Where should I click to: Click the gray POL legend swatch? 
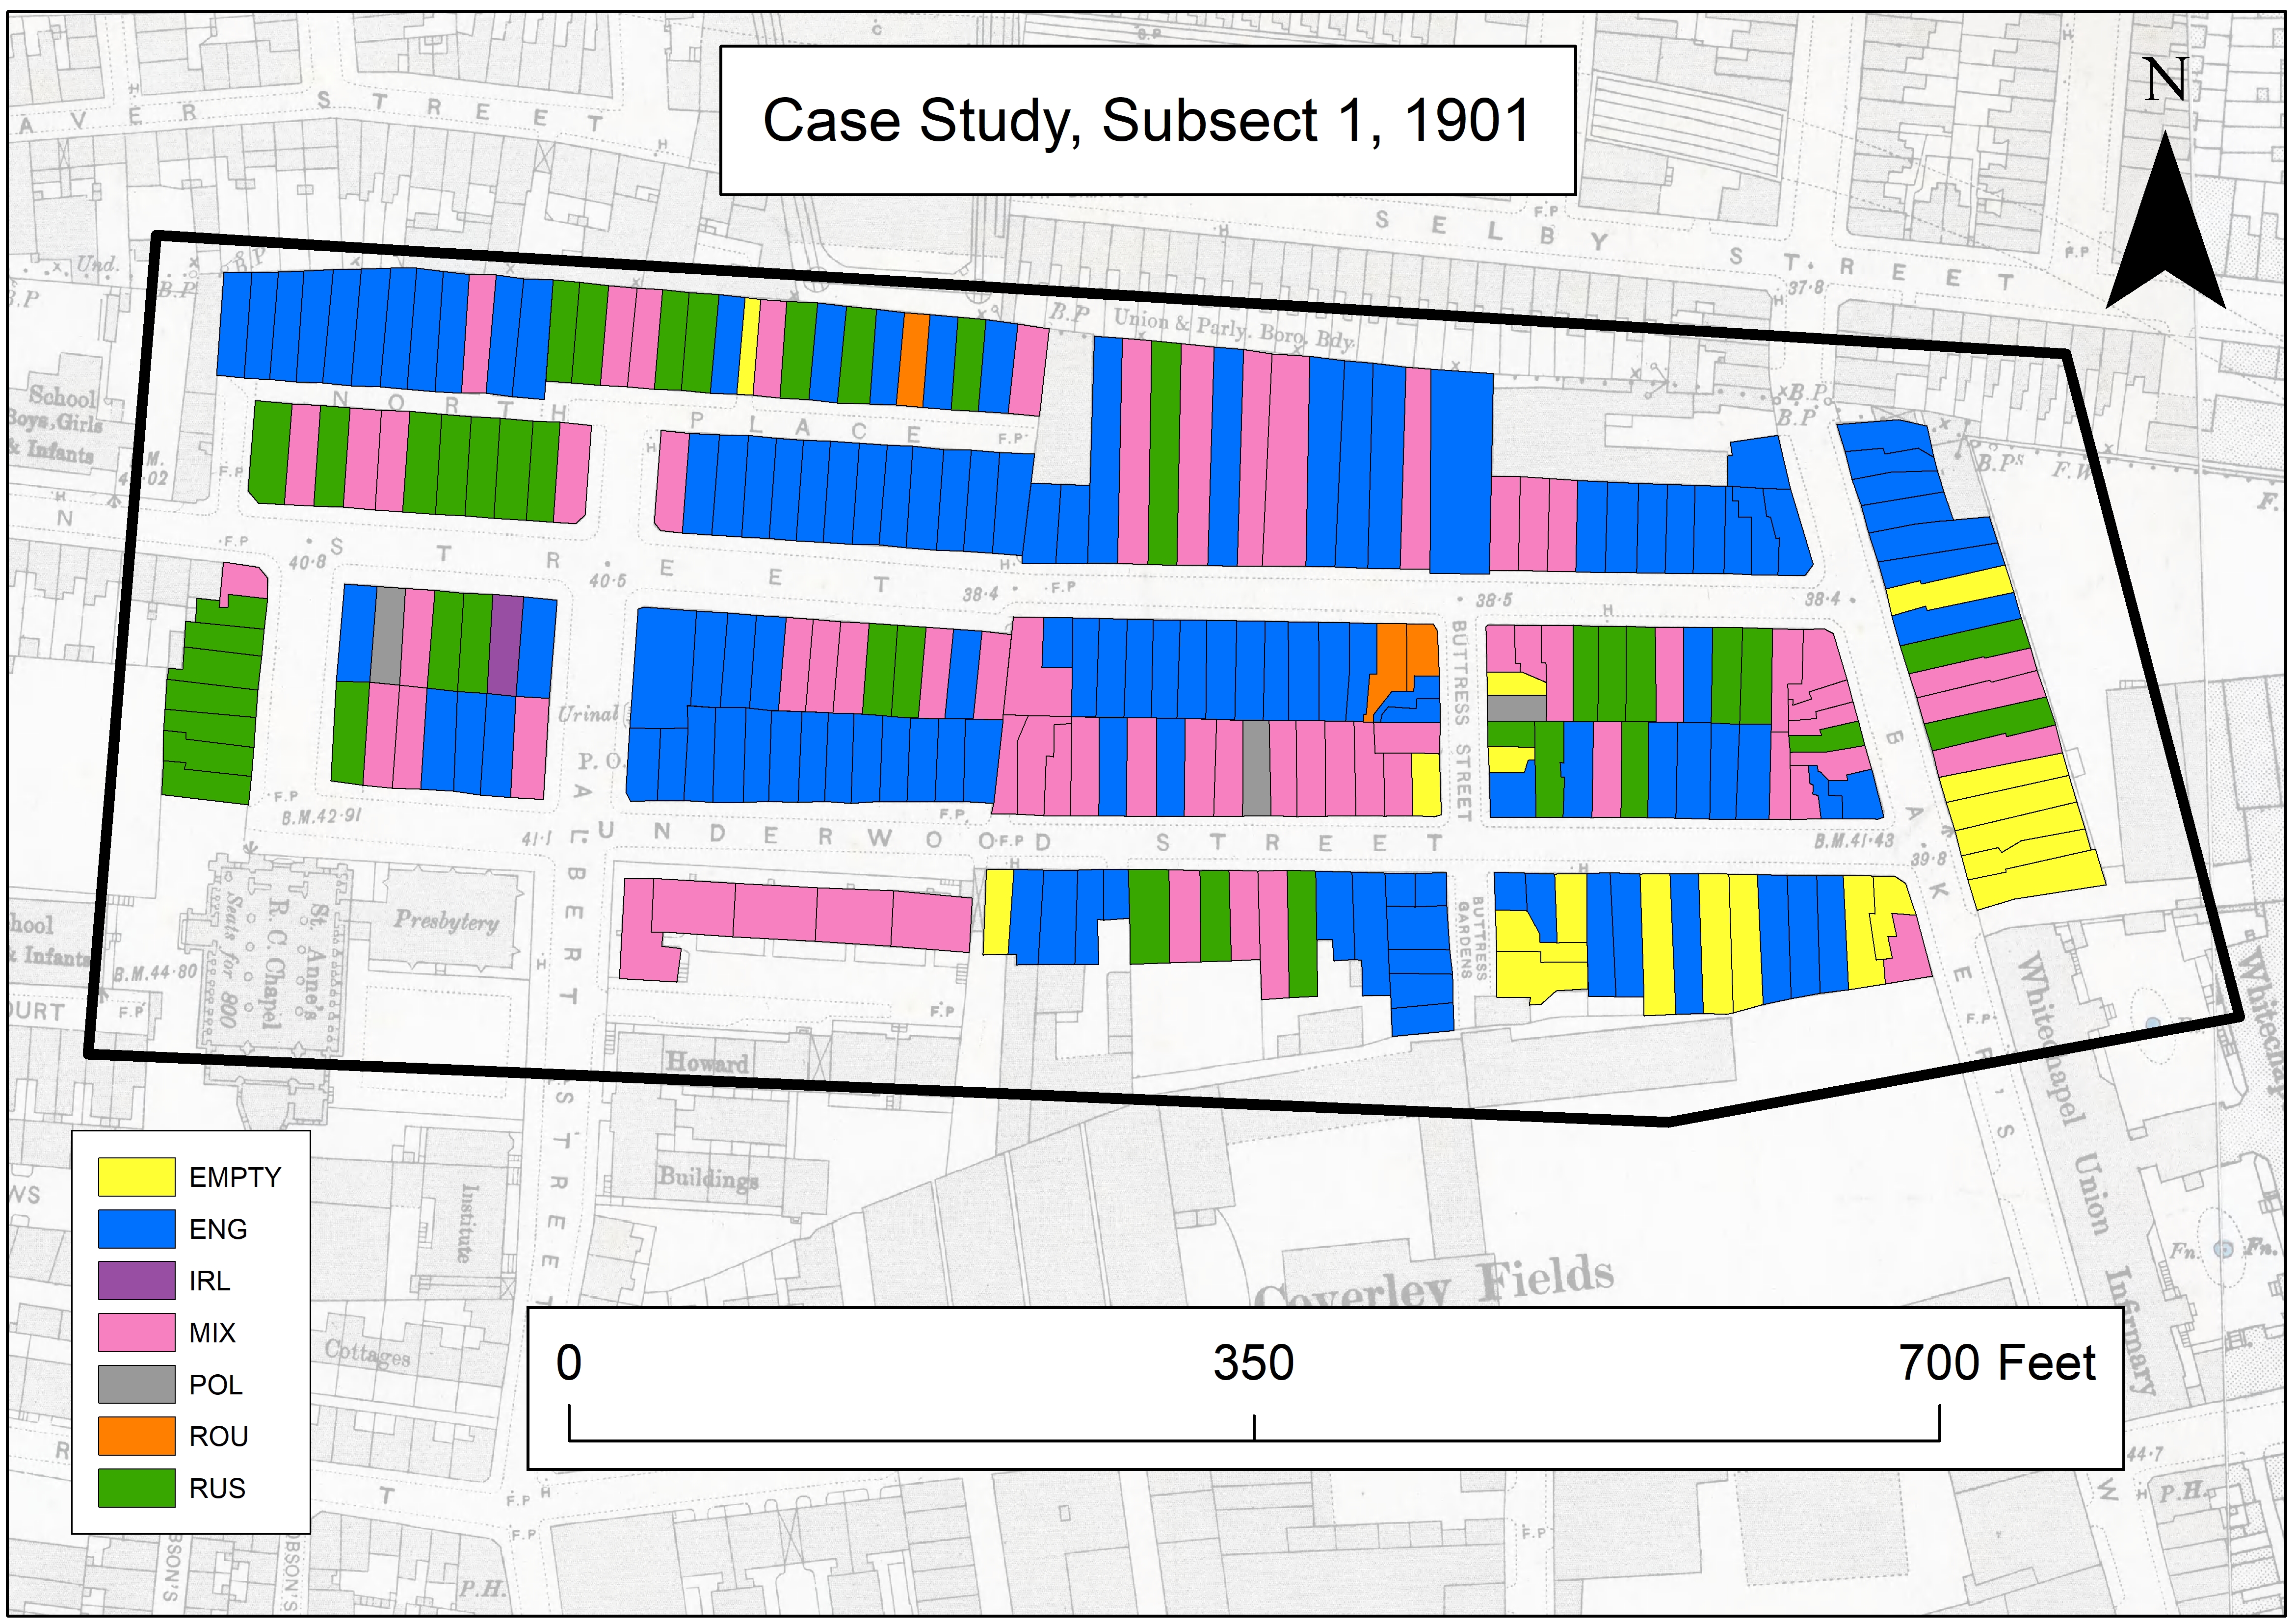137,1384
